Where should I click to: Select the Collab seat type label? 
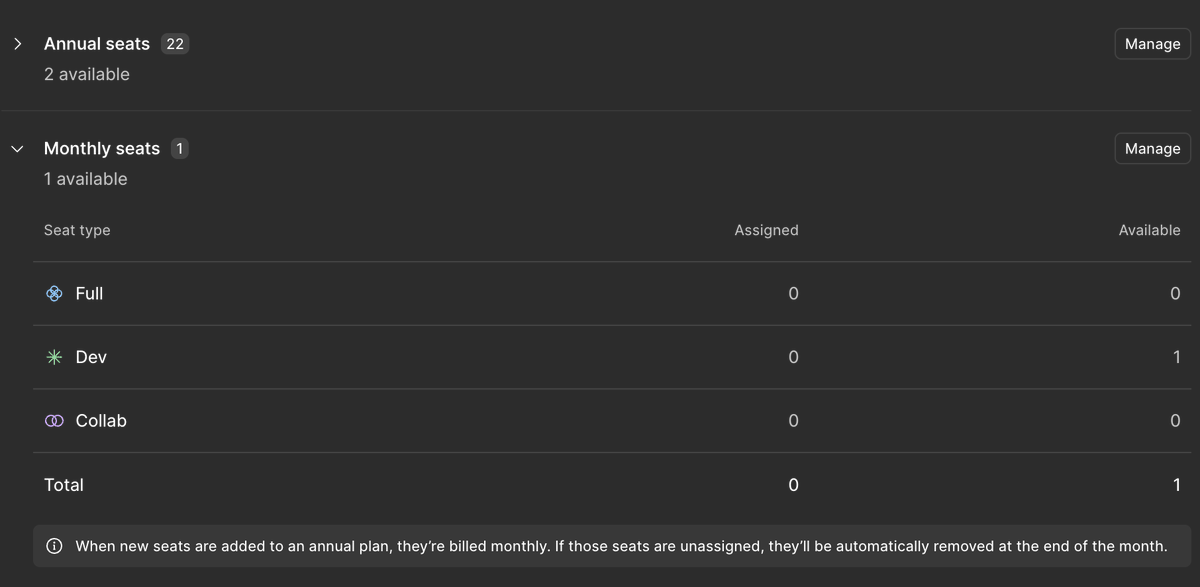[x=101, y=421]
